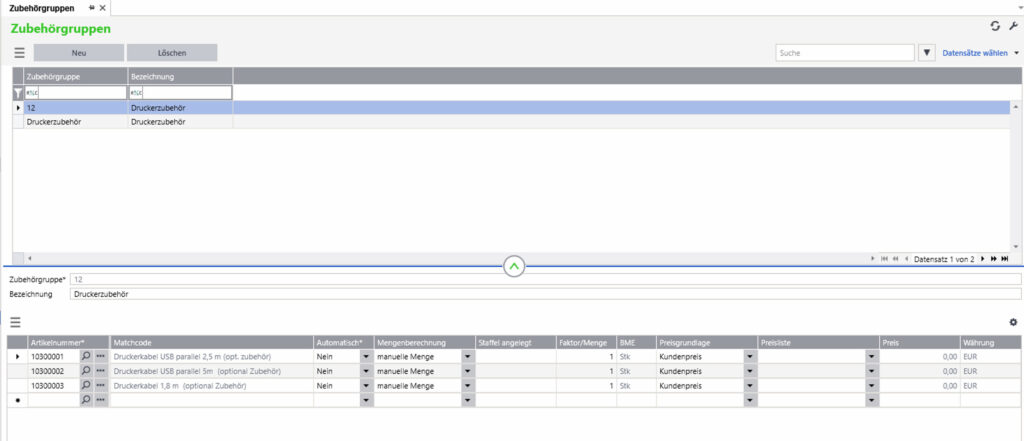1024x441 pixels.
Task: Open article lookup in the new empty row
Action: click(86, 400)
